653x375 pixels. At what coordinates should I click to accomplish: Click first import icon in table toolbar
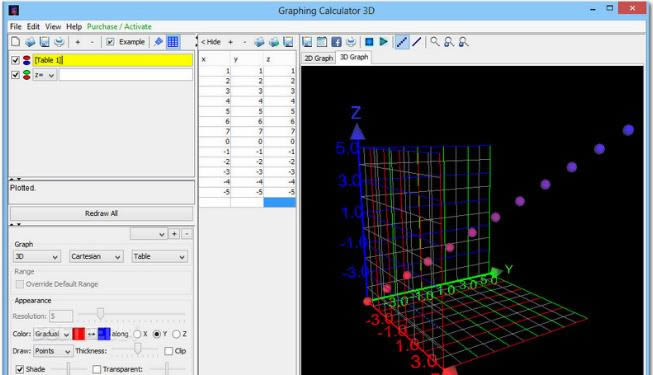pyautogui.click(x=259, y=42)
